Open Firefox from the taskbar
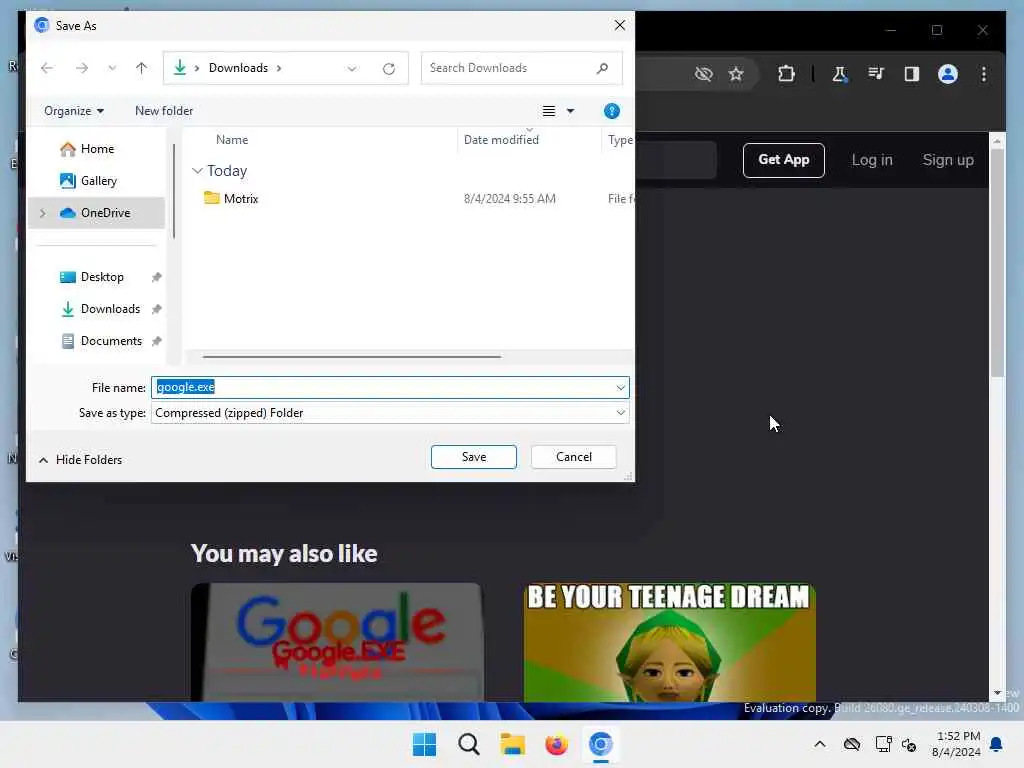This screenshot has width=1024, height=768. 556,744
